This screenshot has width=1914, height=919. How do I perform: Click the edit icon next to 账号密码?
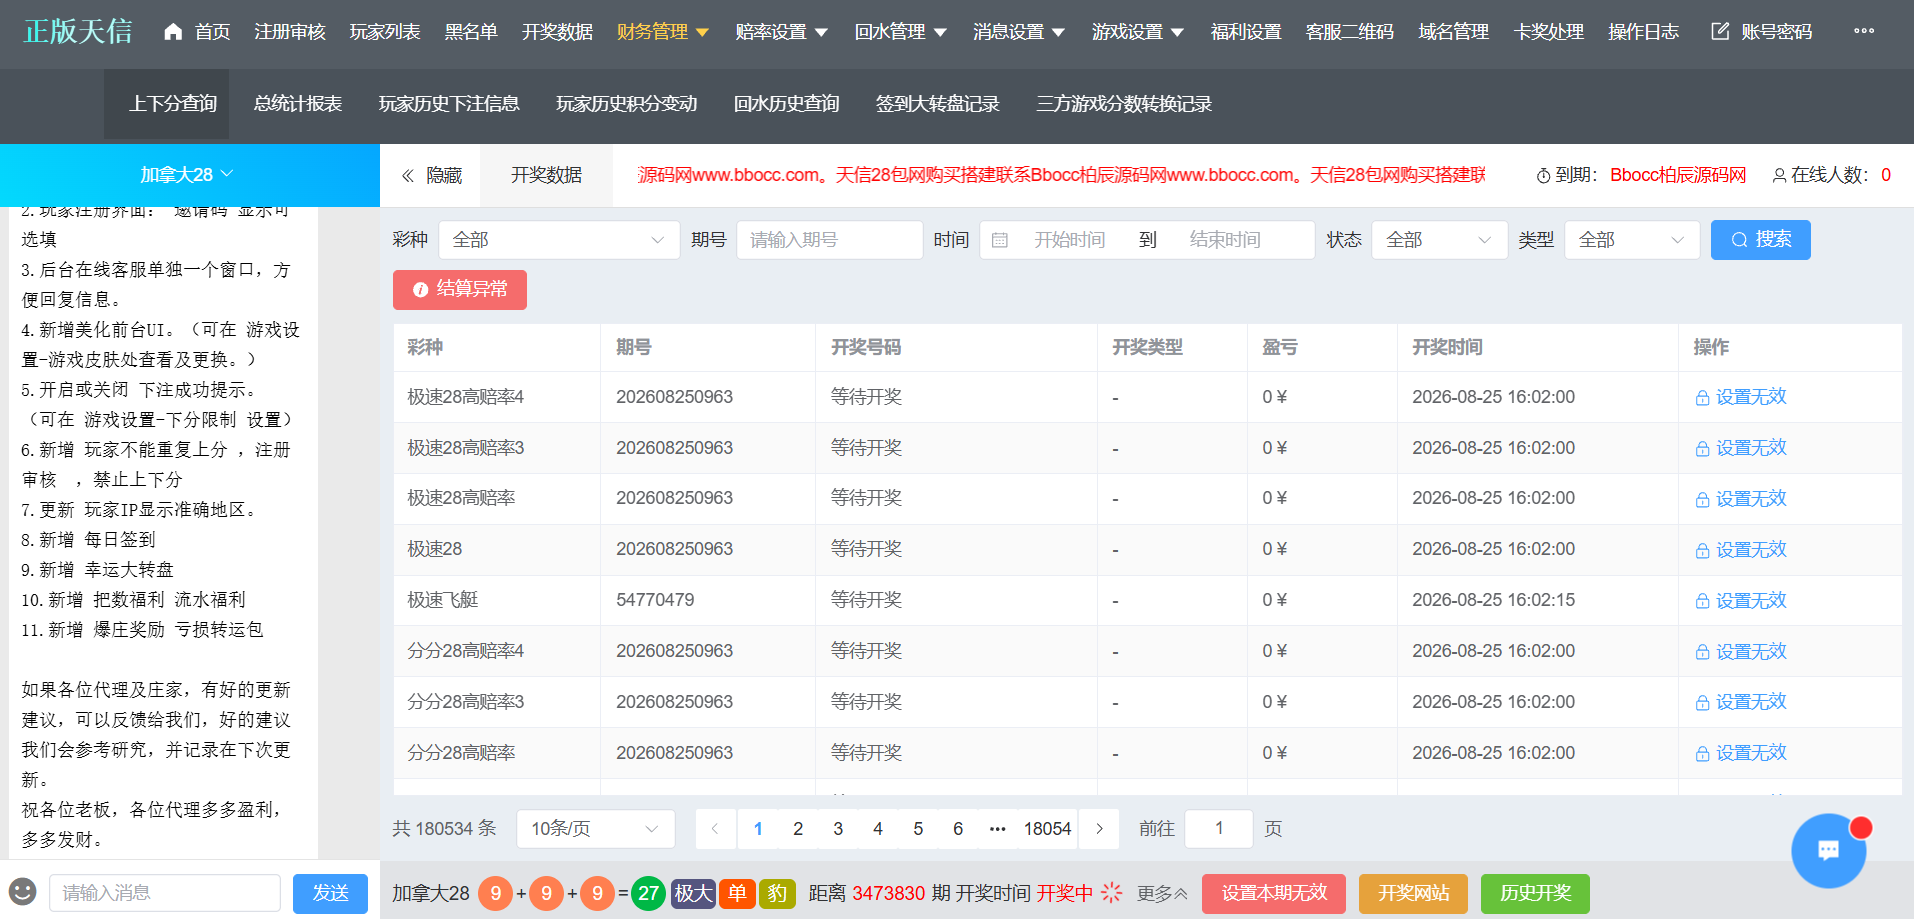click(1720, 32)
